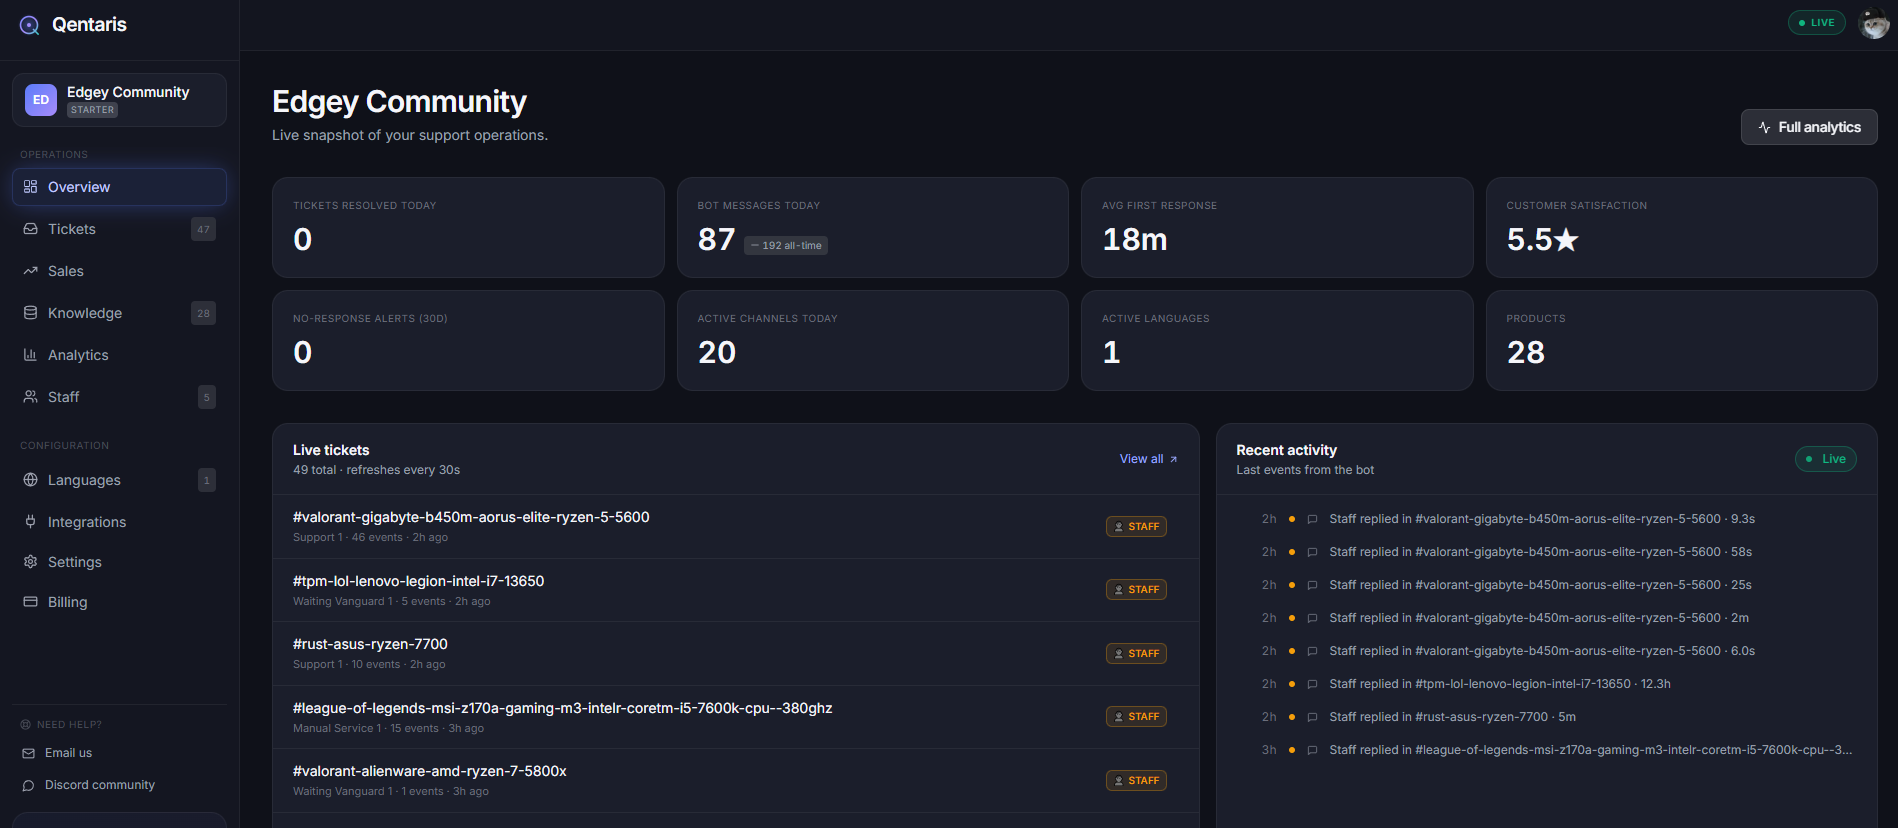Open the league-of-legends-msi-z170a ticket
The height and width of the screenshot is (828, 1898).
coord(562,708)
